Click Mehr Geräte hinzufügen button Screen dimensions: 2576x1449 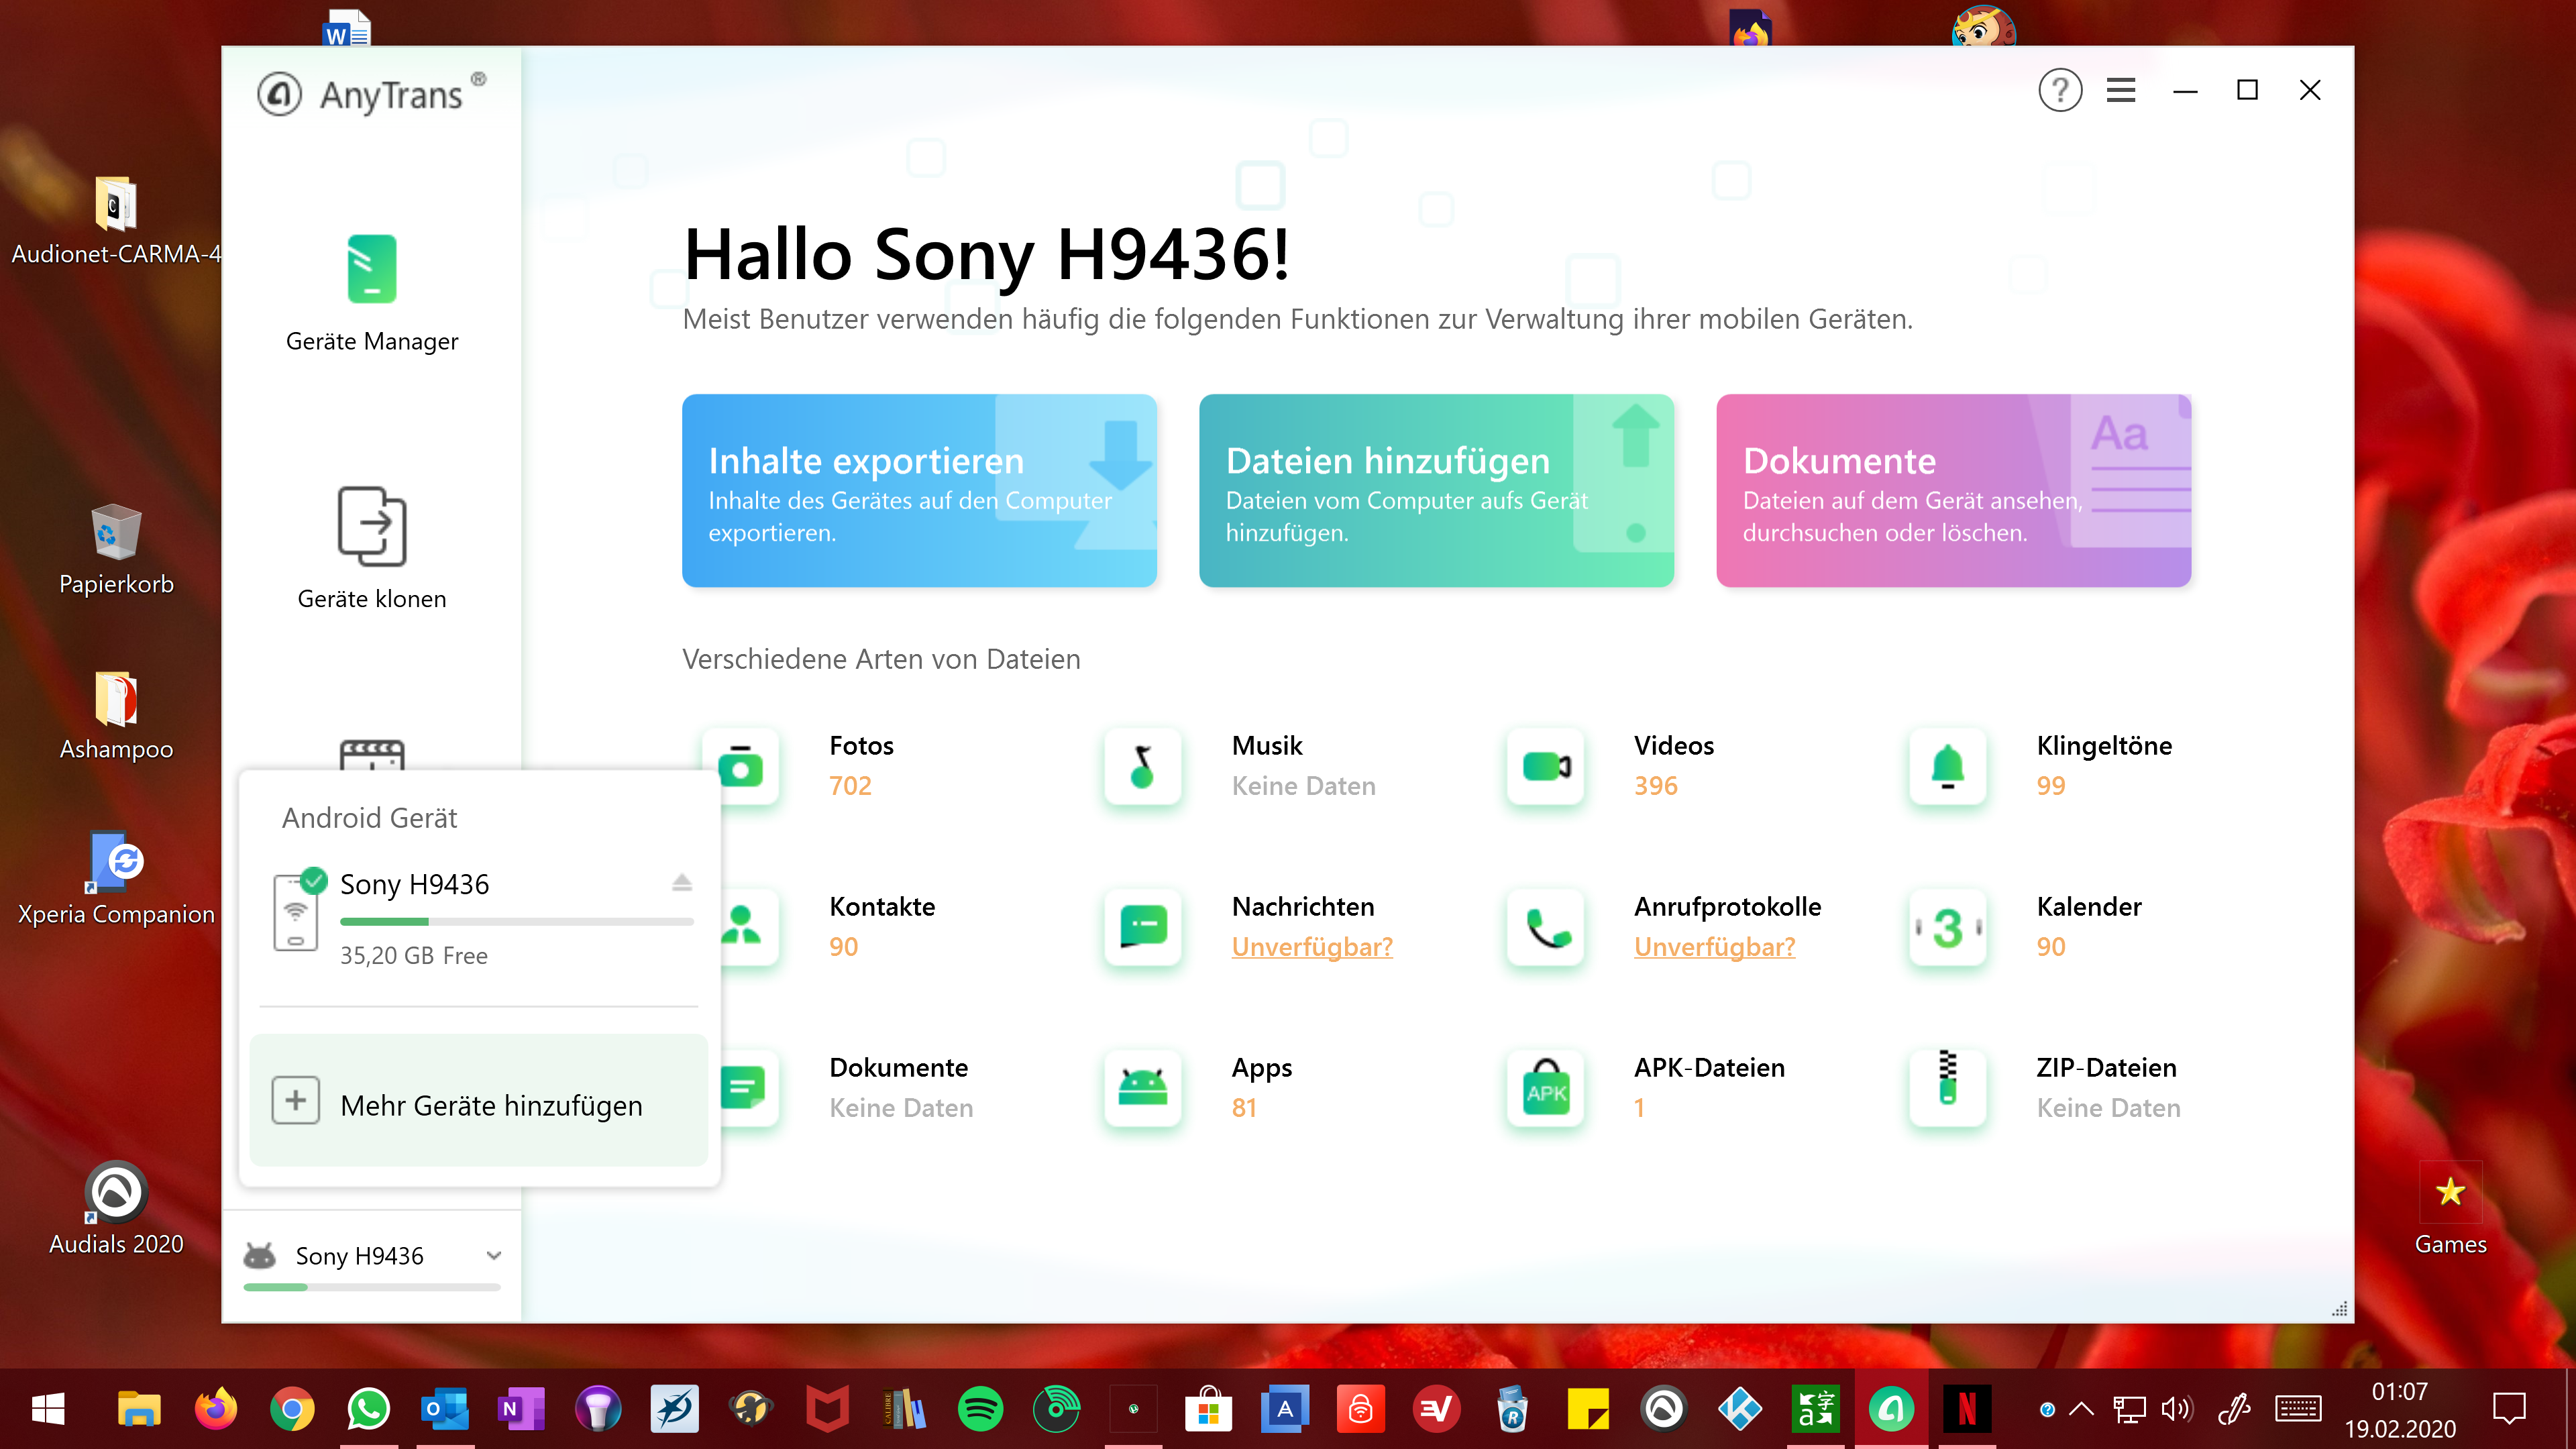pyautogui.click(x=479, y=1101)
